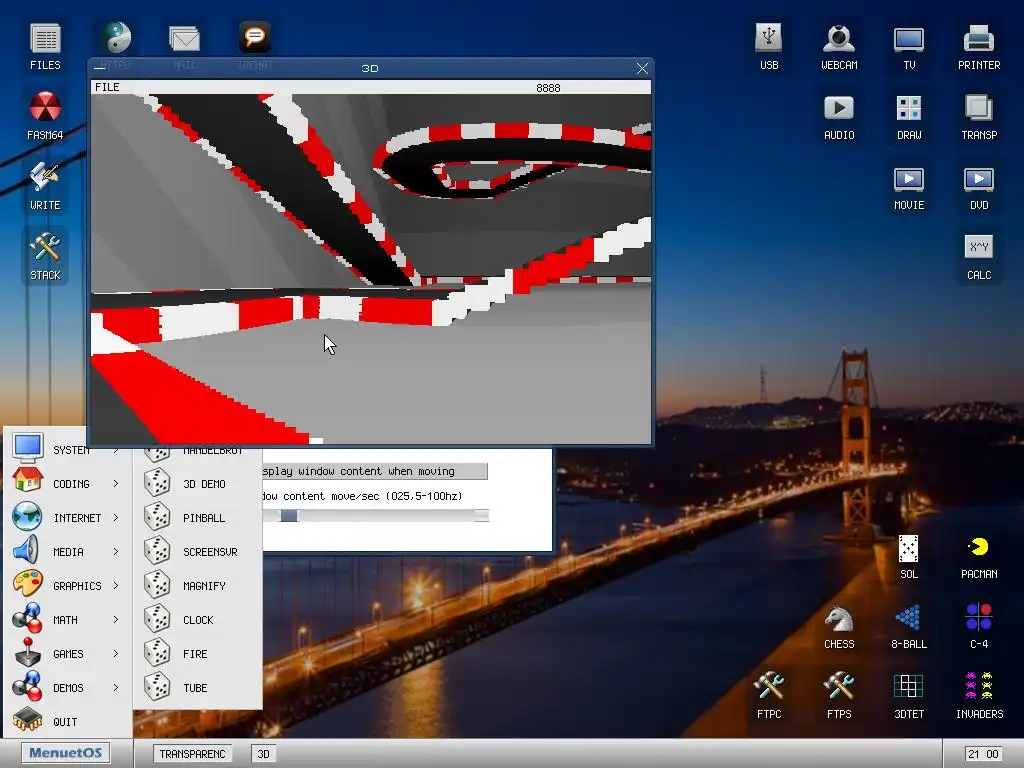Select MAGNIFY from the demos submenu
1024x768 pixels.
(197, 586)
